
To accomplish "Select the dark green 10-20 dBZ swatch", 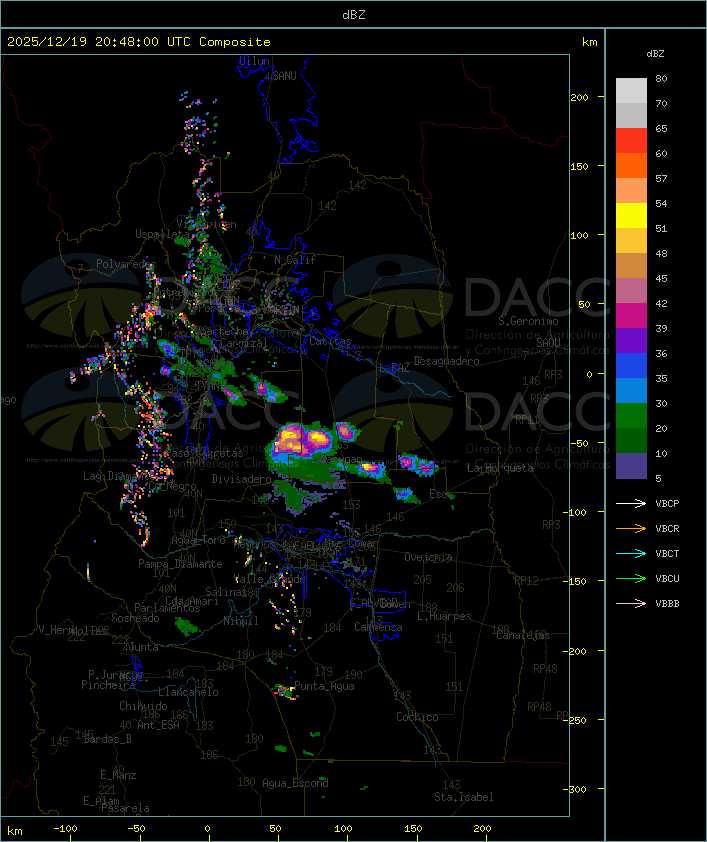I will (631, 440).
